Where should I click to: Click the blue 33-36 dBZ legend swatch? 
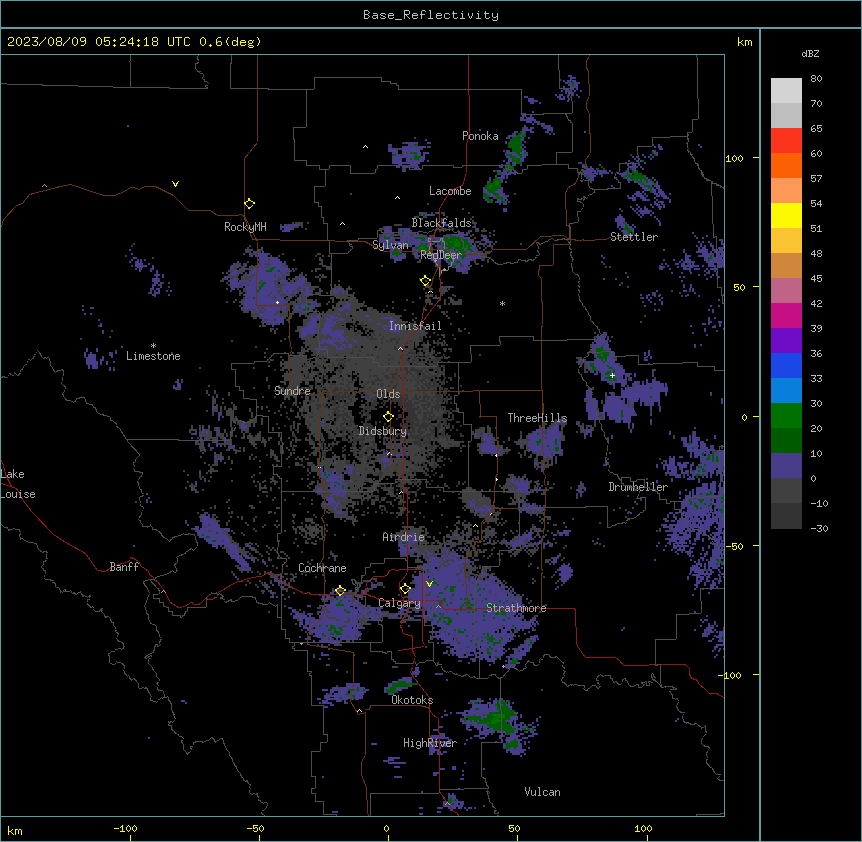[x=786, y=365]
